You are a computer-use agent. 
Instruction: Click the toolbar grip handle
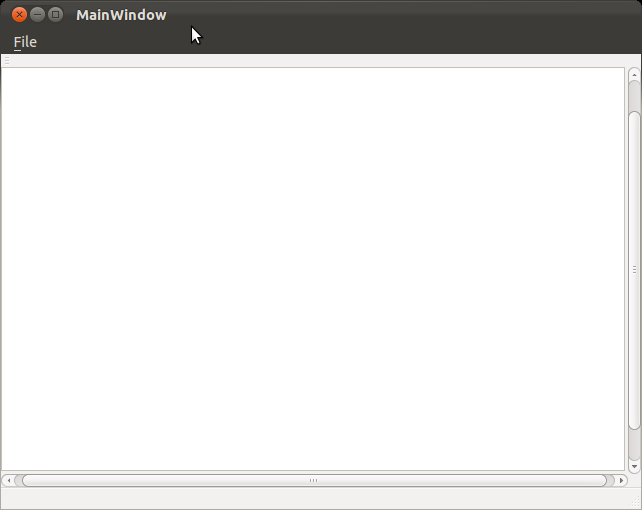coord(7,61)
